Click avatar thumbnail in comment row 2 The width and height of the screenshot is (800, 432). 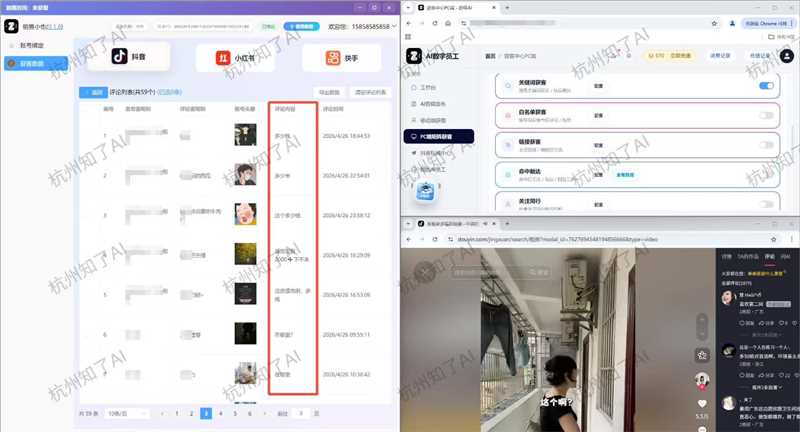pyautogui.click(x=245, y=174)
